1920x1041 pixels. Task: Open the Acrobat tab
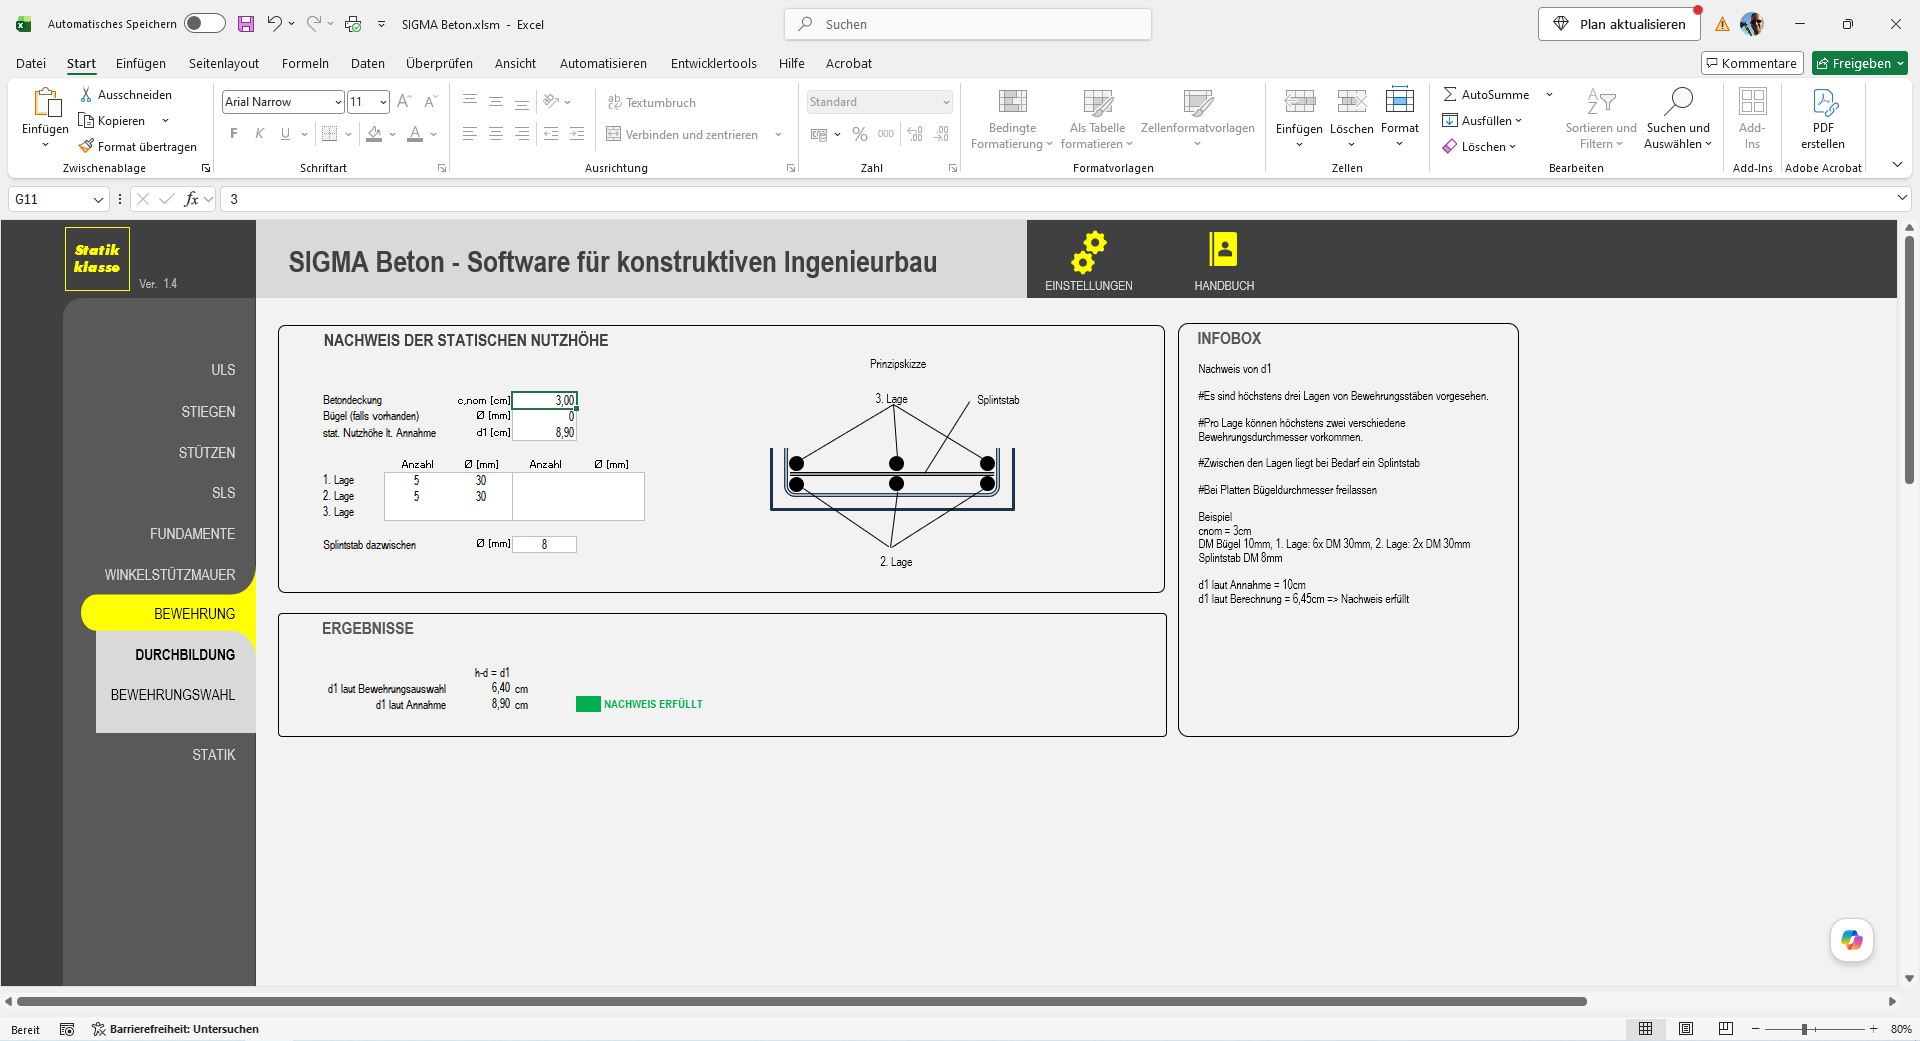tap(848, 63)
